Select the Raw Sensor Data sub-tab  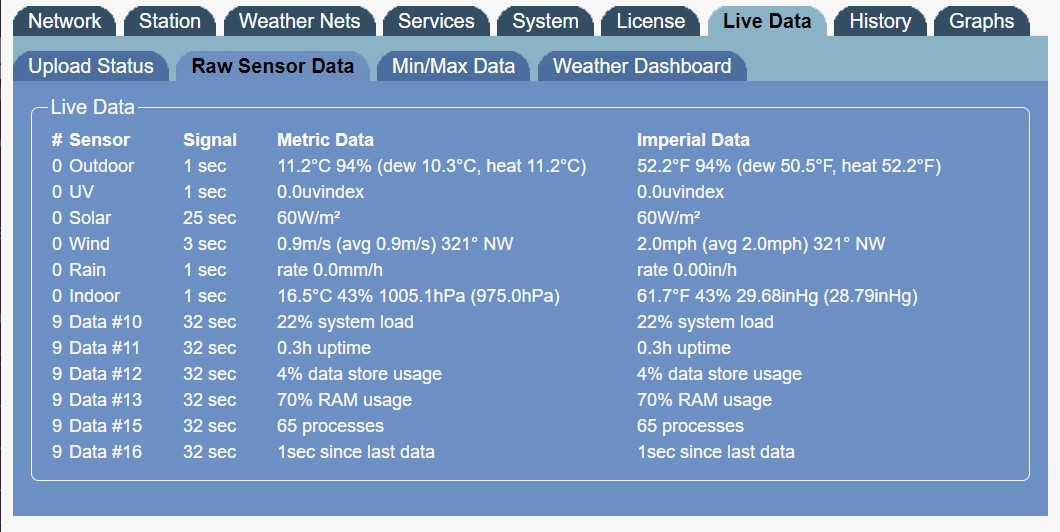tap(272, 66)
